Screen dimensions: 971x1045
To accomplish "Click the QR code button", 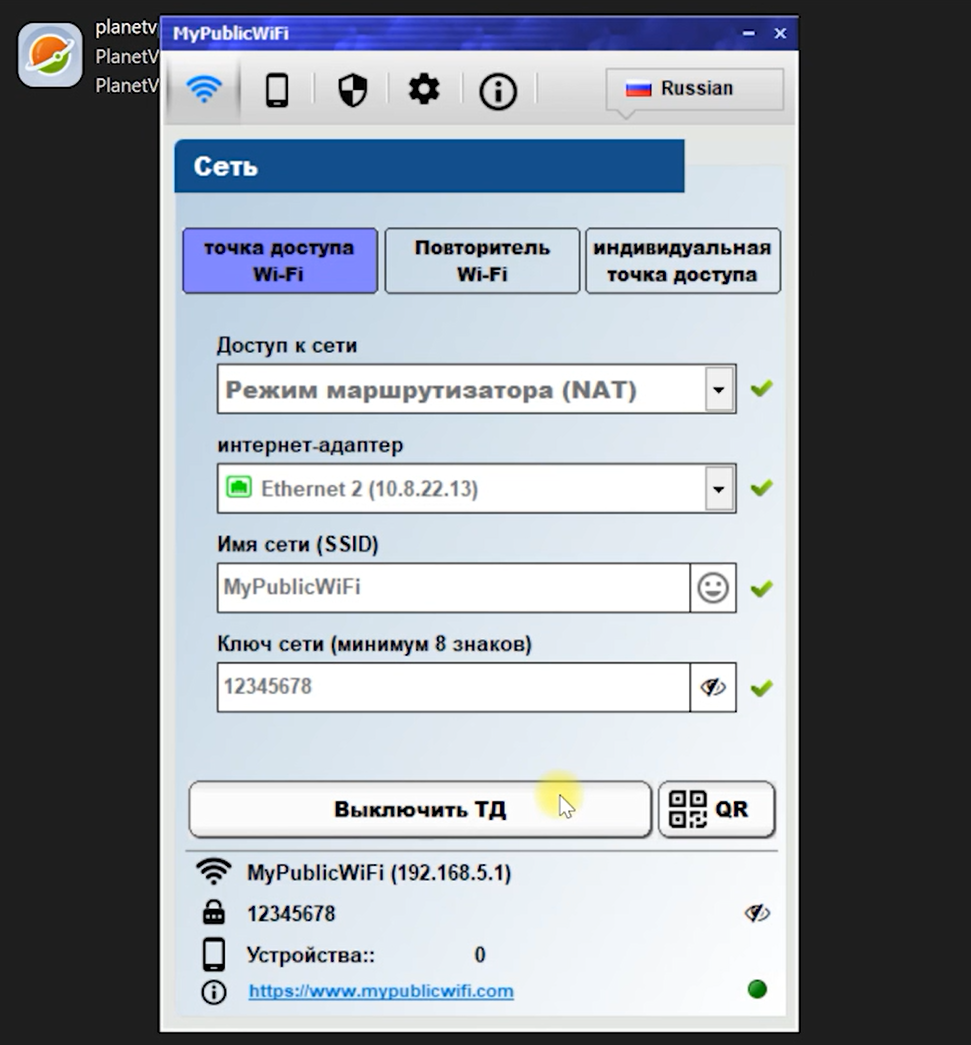I will tap(716, 809).
